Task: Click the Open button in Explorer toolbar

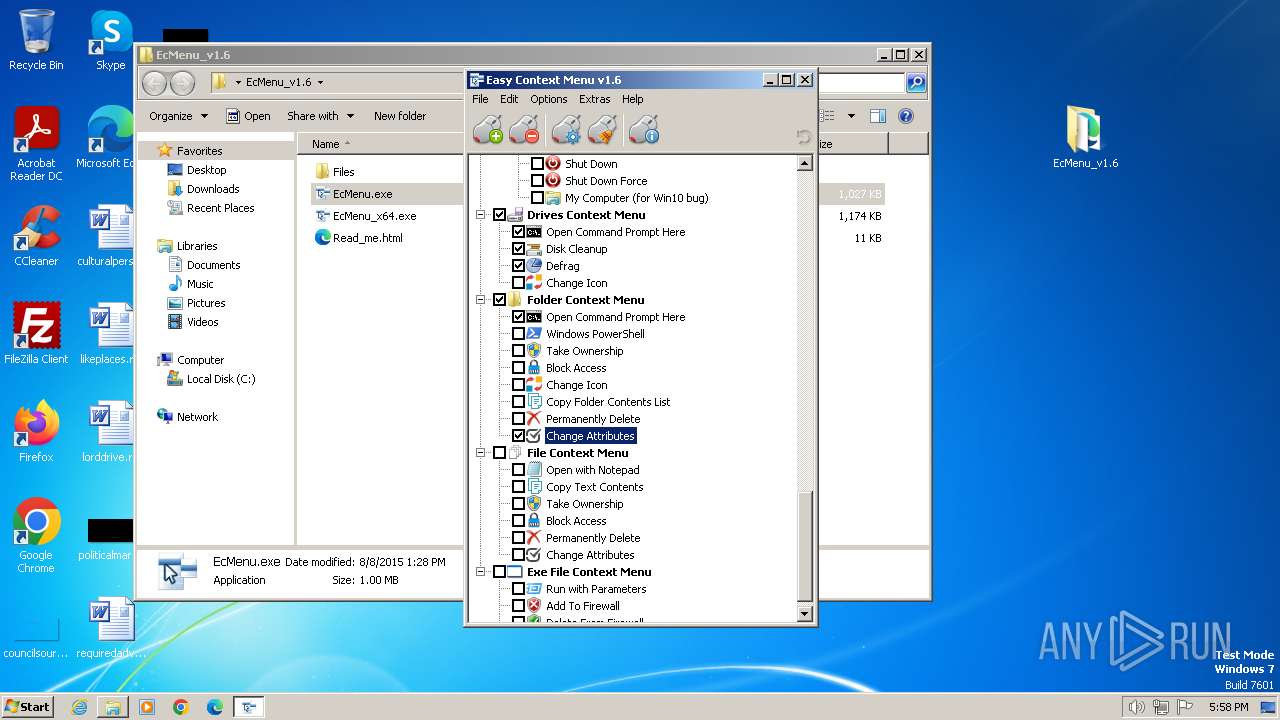Action: [x=248, y=116]
